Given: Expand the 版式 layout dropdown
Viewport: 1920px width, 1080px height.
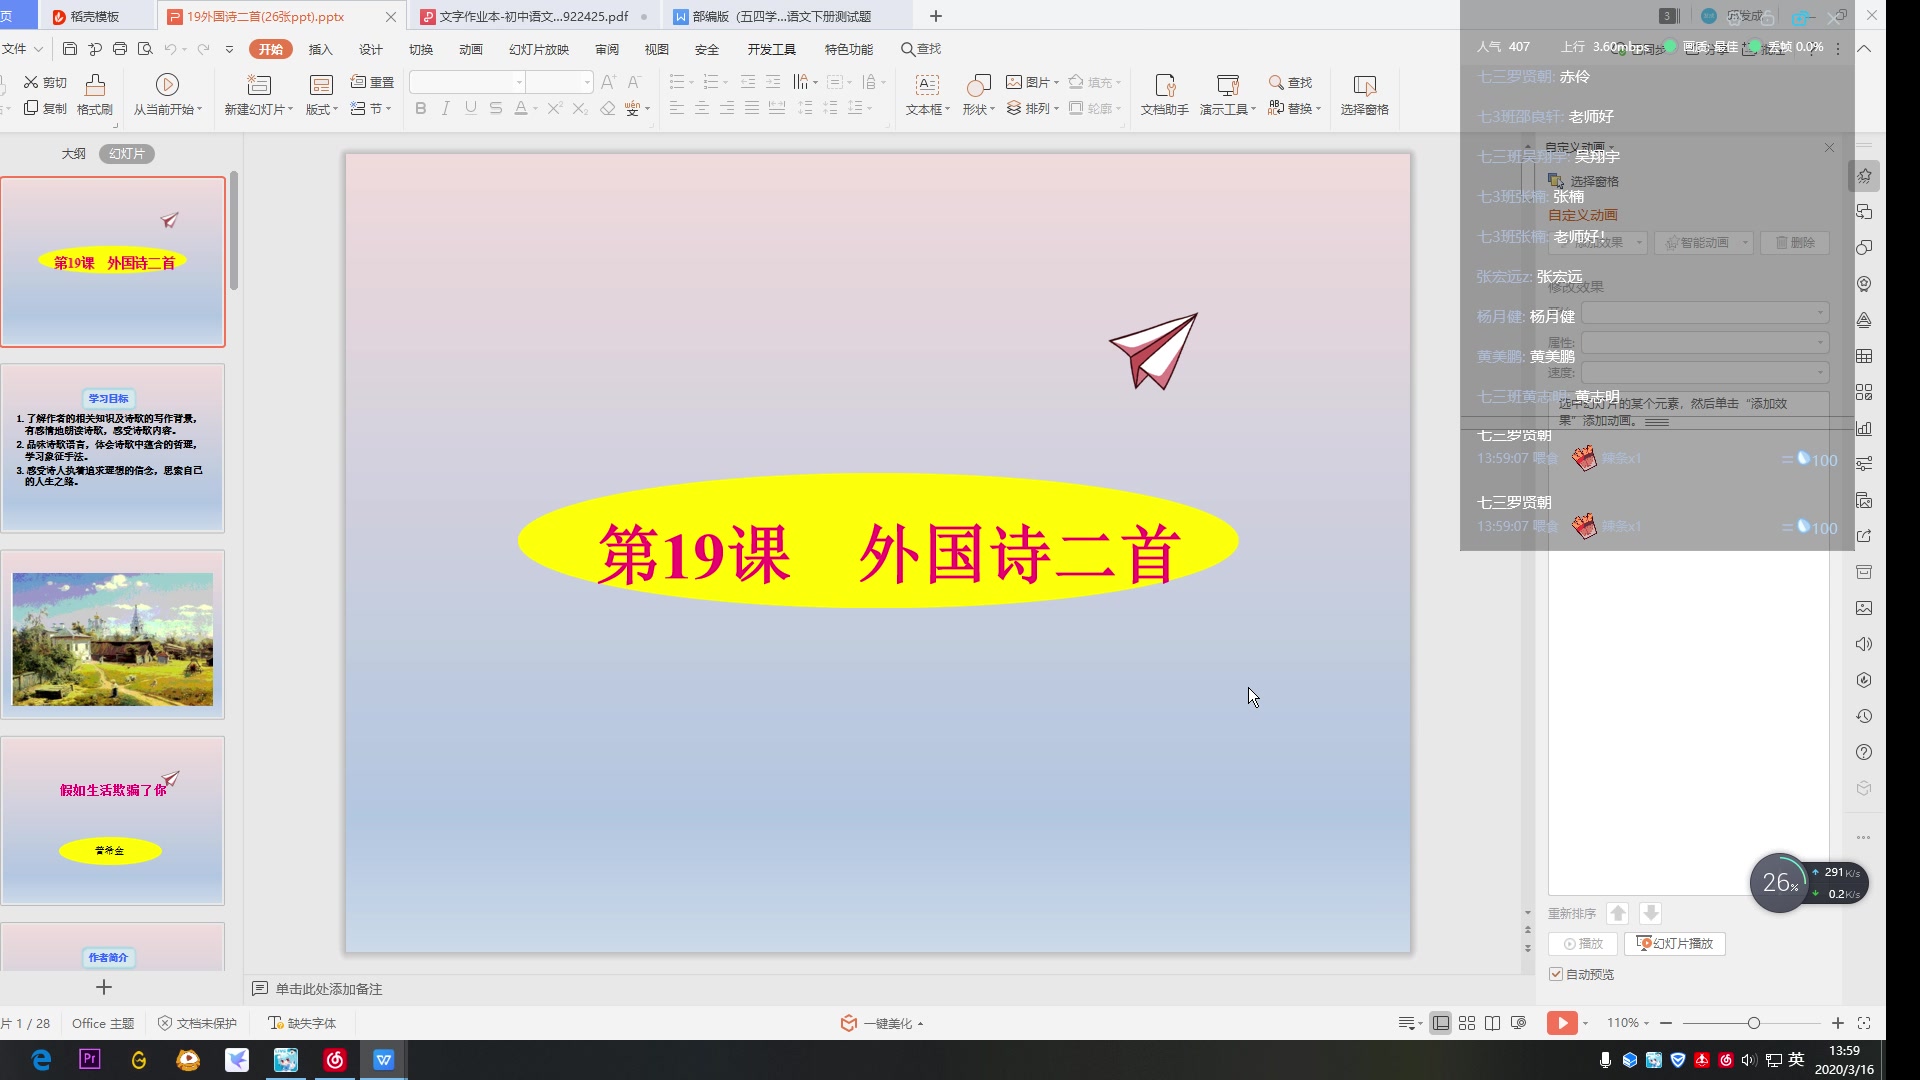Looking at the screenshot, I should [322, 109].
